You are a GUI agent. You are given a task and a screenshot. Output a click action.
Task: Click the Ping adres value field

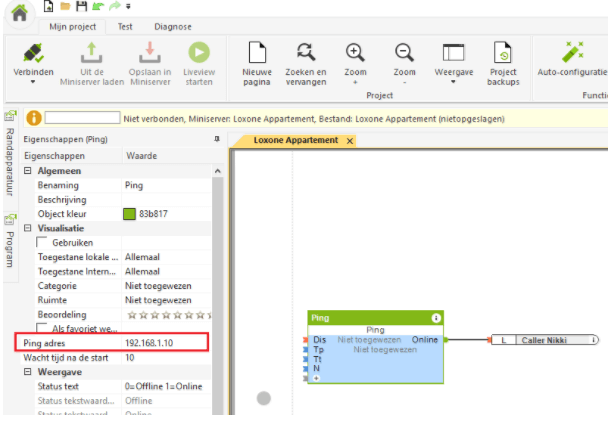(165, 342)
